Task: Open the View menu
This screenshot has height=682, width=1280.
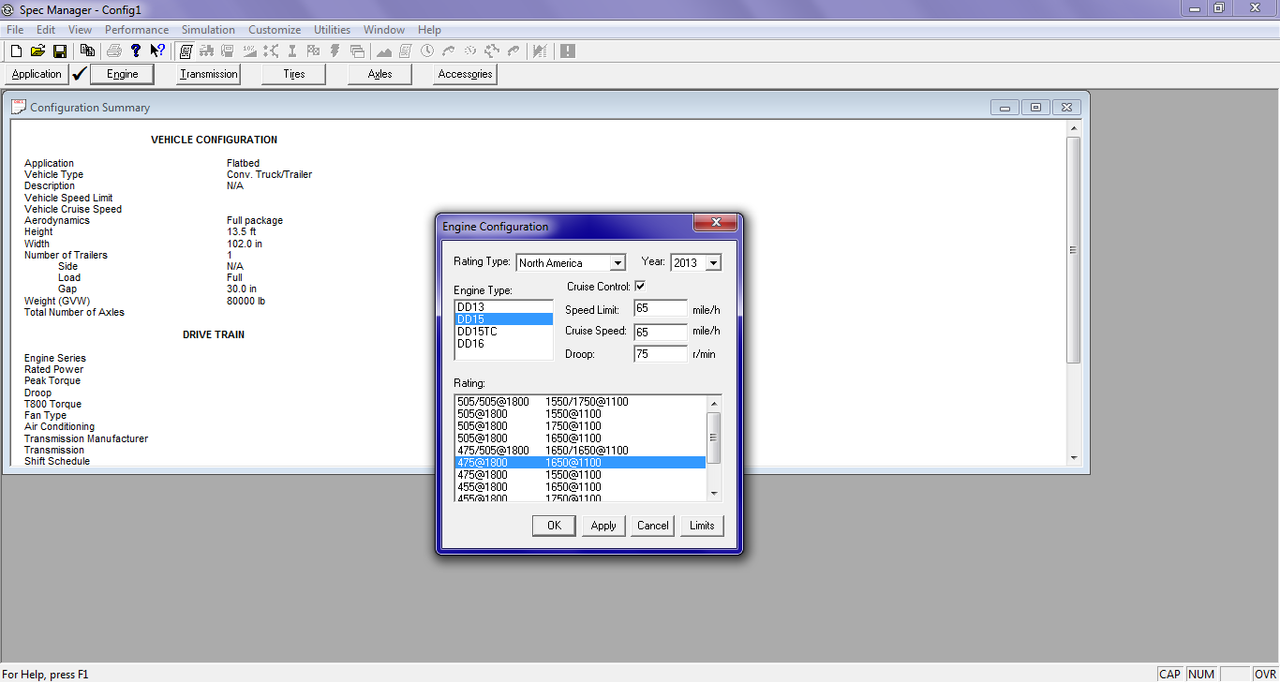Action: coord(80,30)
